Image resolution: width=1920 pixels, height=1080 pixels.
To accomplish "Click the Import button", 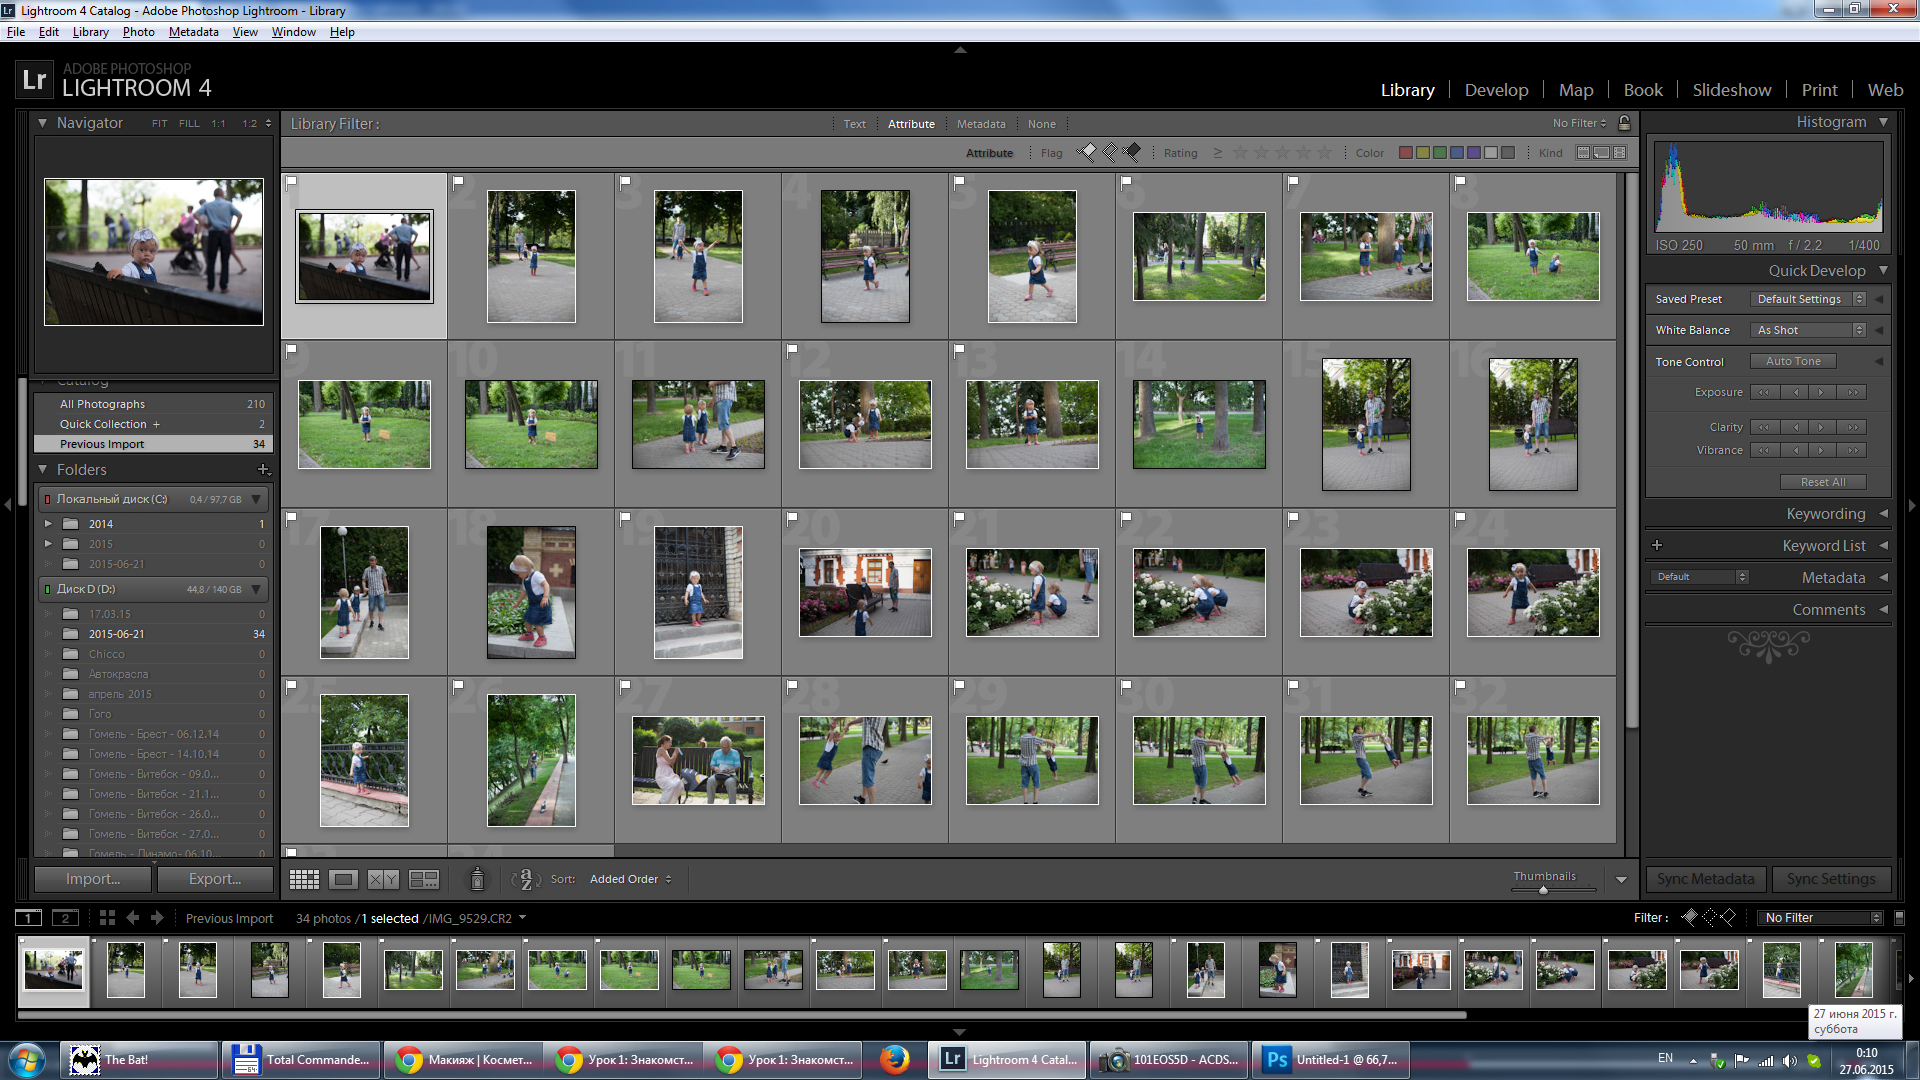I will [x=93, y=879].
